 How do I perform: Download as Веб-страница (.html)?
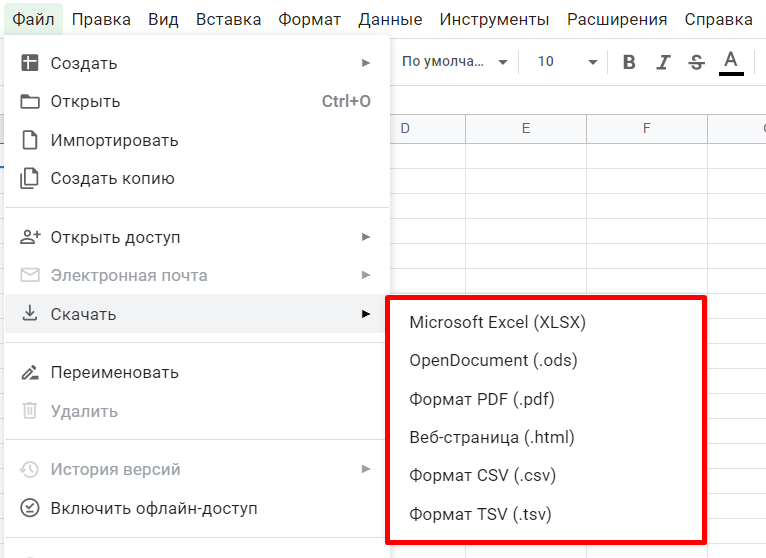pyautogui.click(x=546, y=437)
